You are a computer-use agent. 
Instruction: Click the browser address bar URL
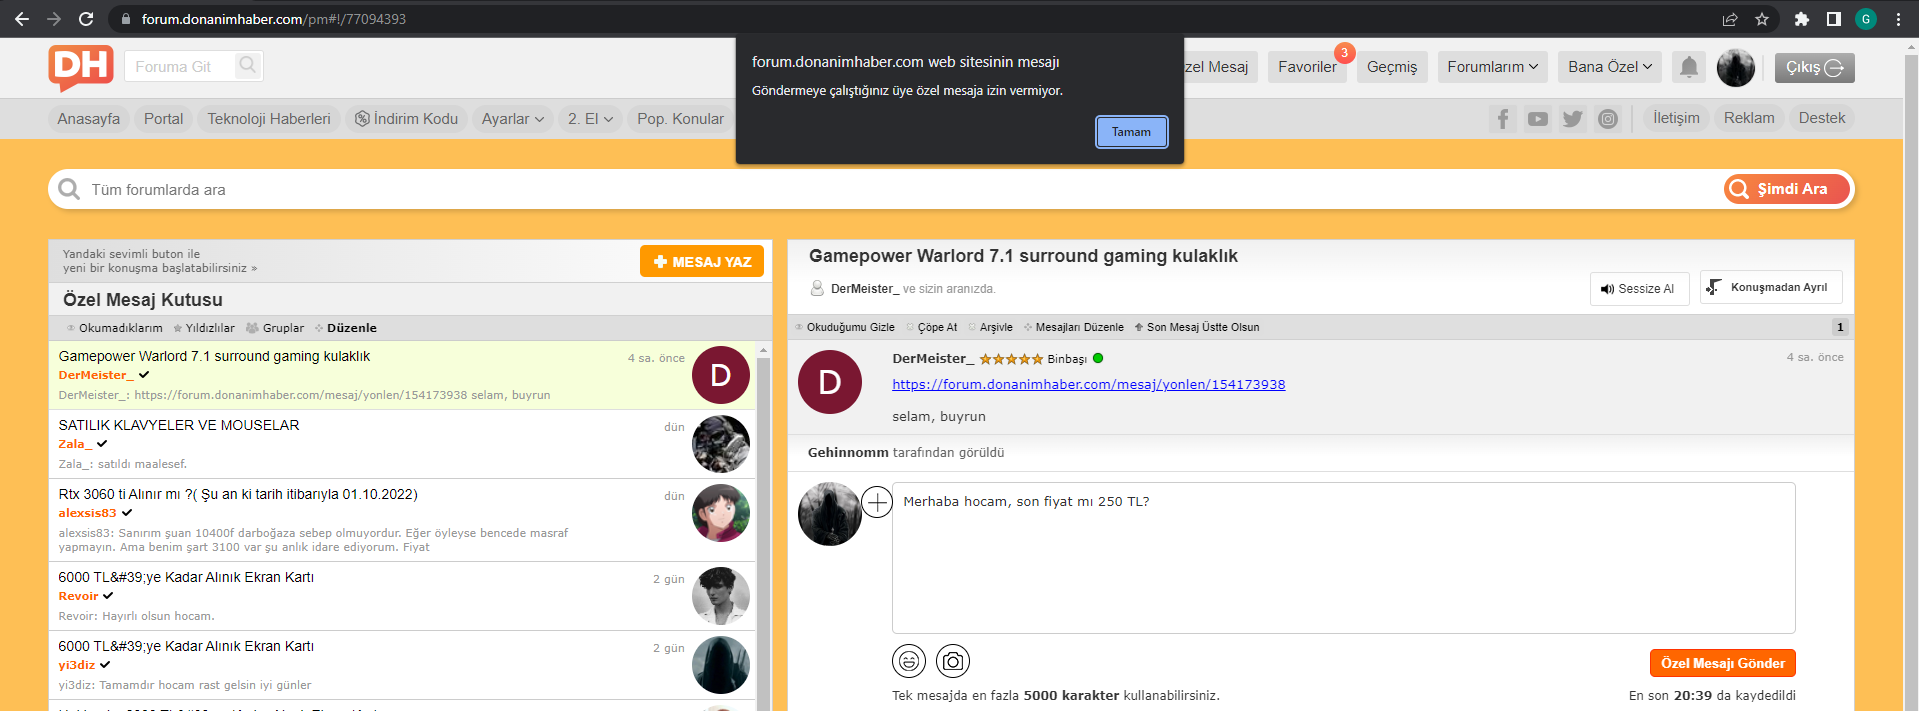[273, 19]
